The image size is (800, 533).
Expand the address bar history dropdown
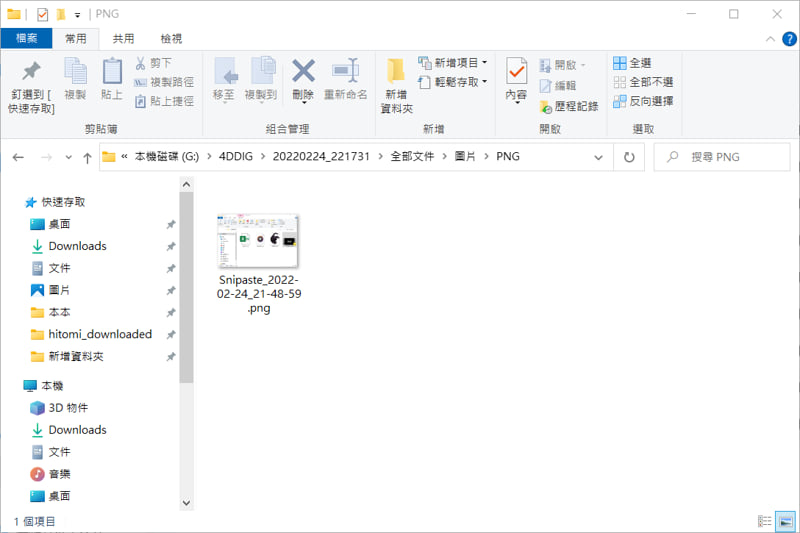(x=598, y=157)
